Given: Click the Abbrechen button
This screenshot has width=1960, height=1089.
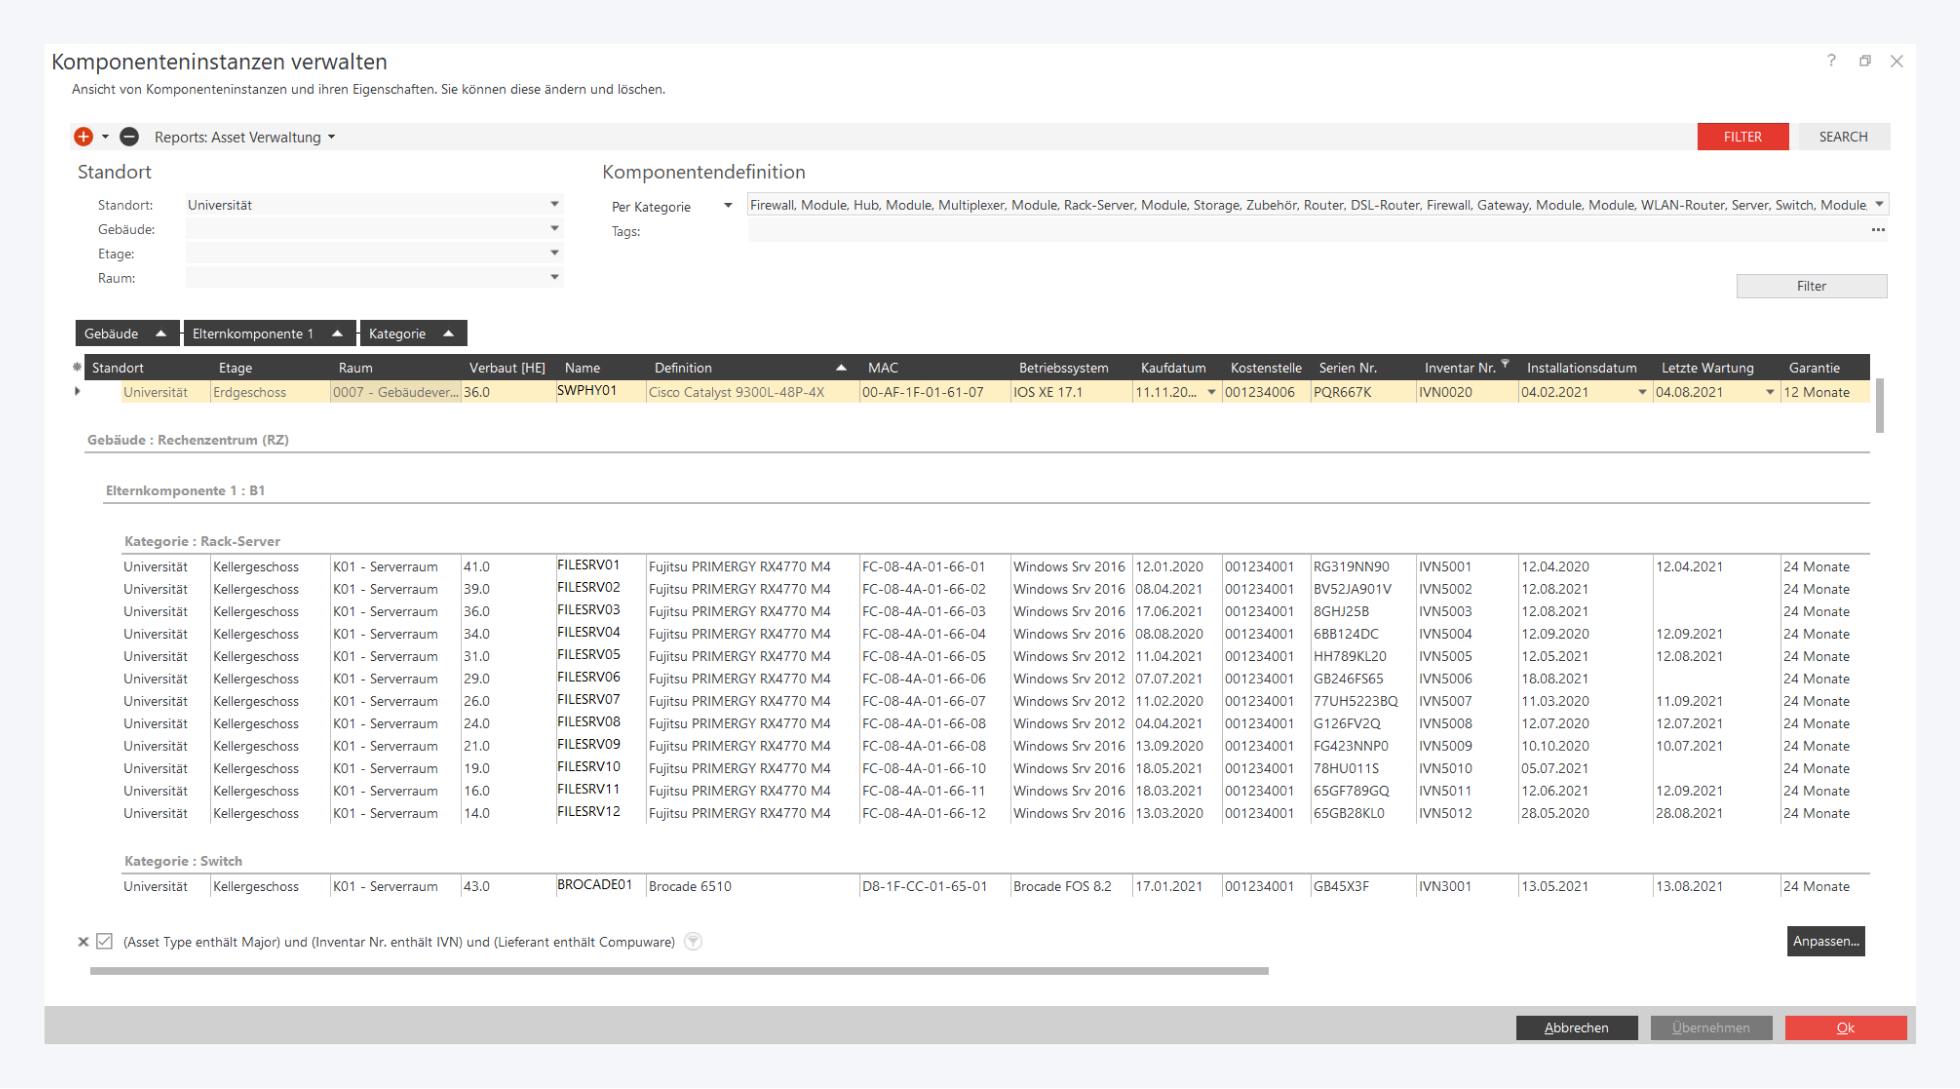Looking at the screenshot, I should [1576, 1028].
